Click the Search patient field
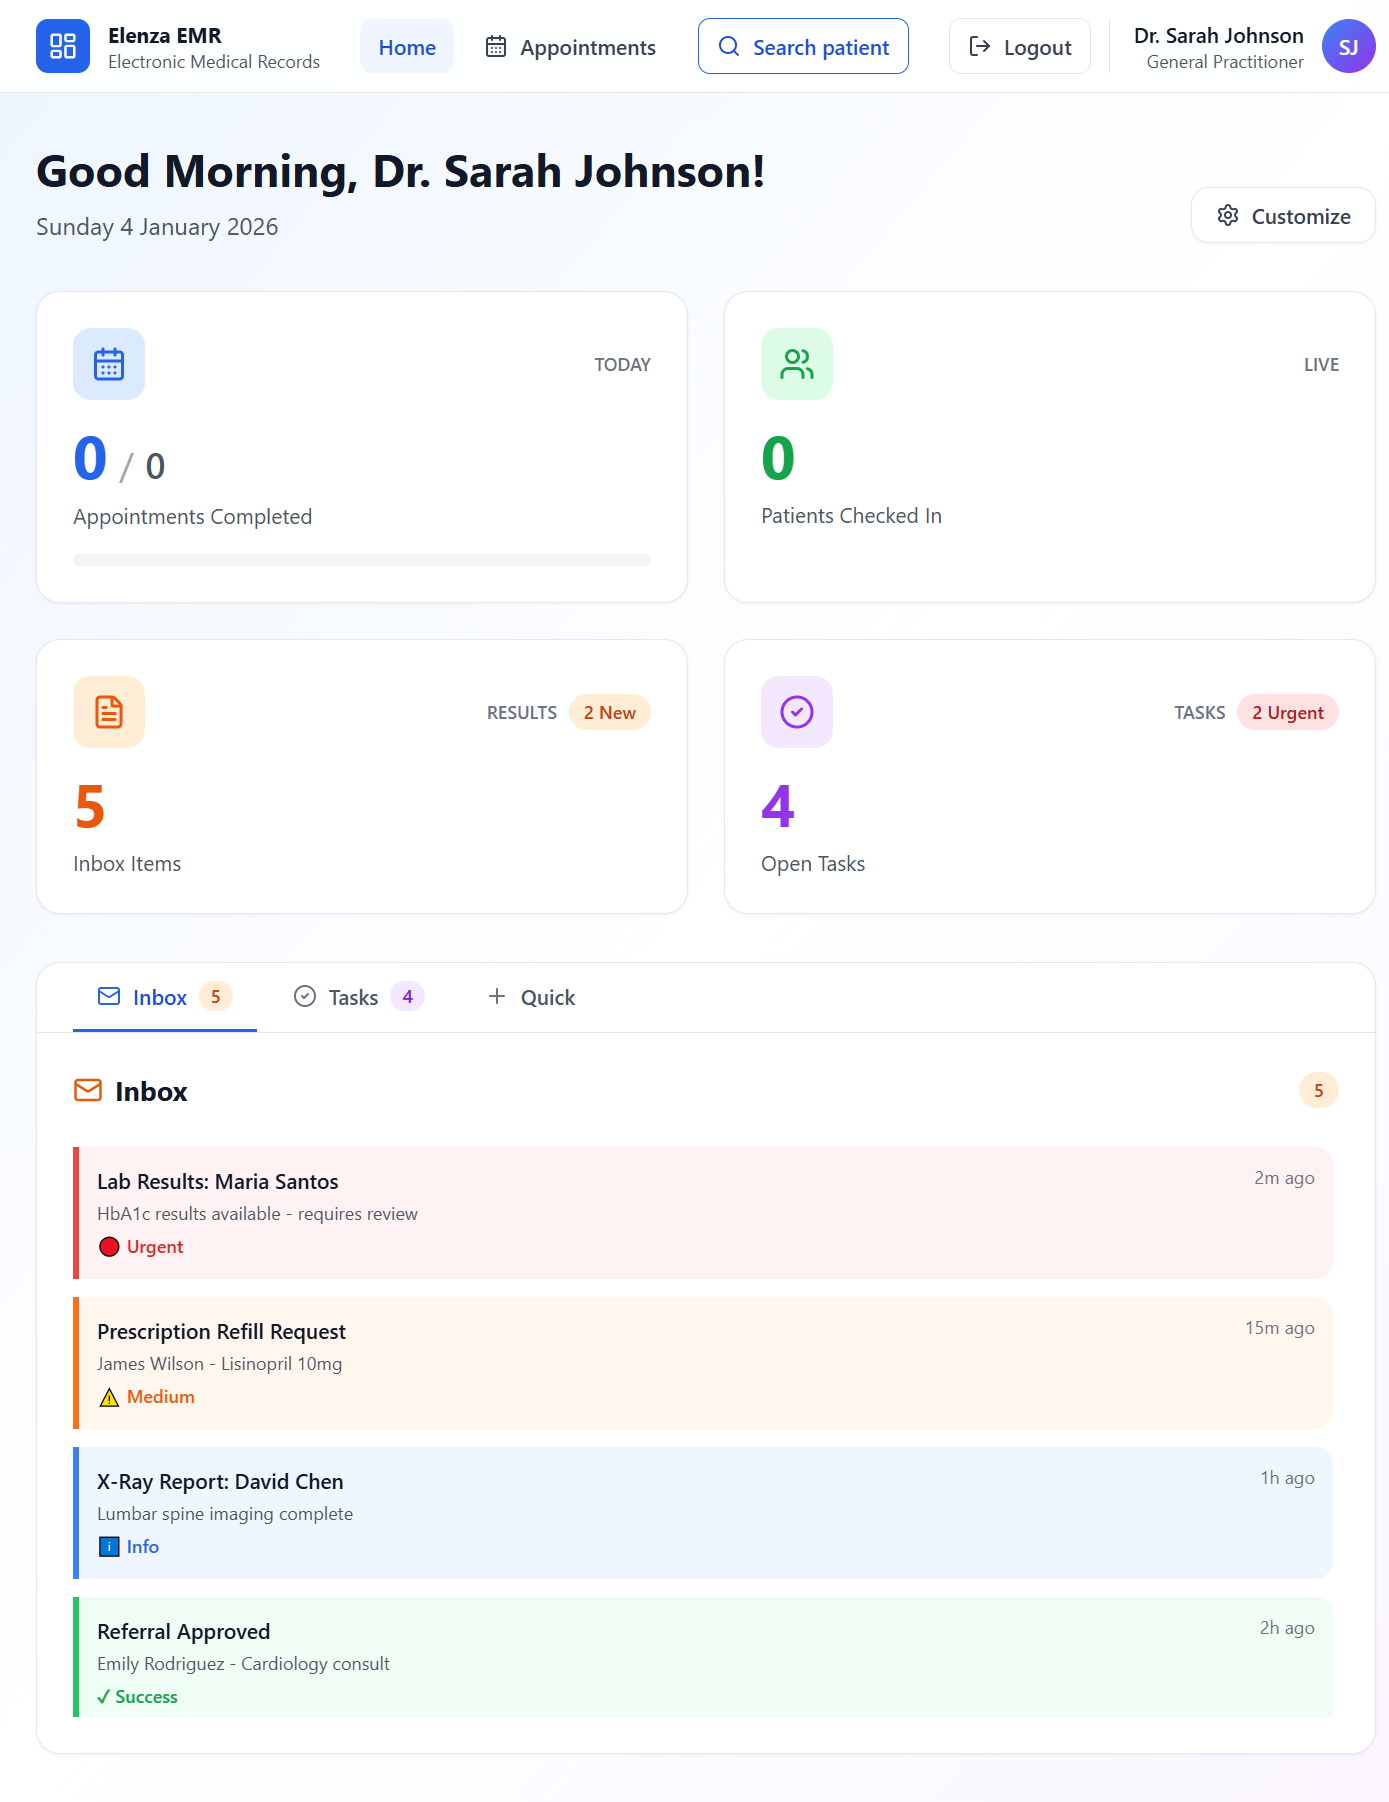The image size is (1389, 1802). [803, 47]
